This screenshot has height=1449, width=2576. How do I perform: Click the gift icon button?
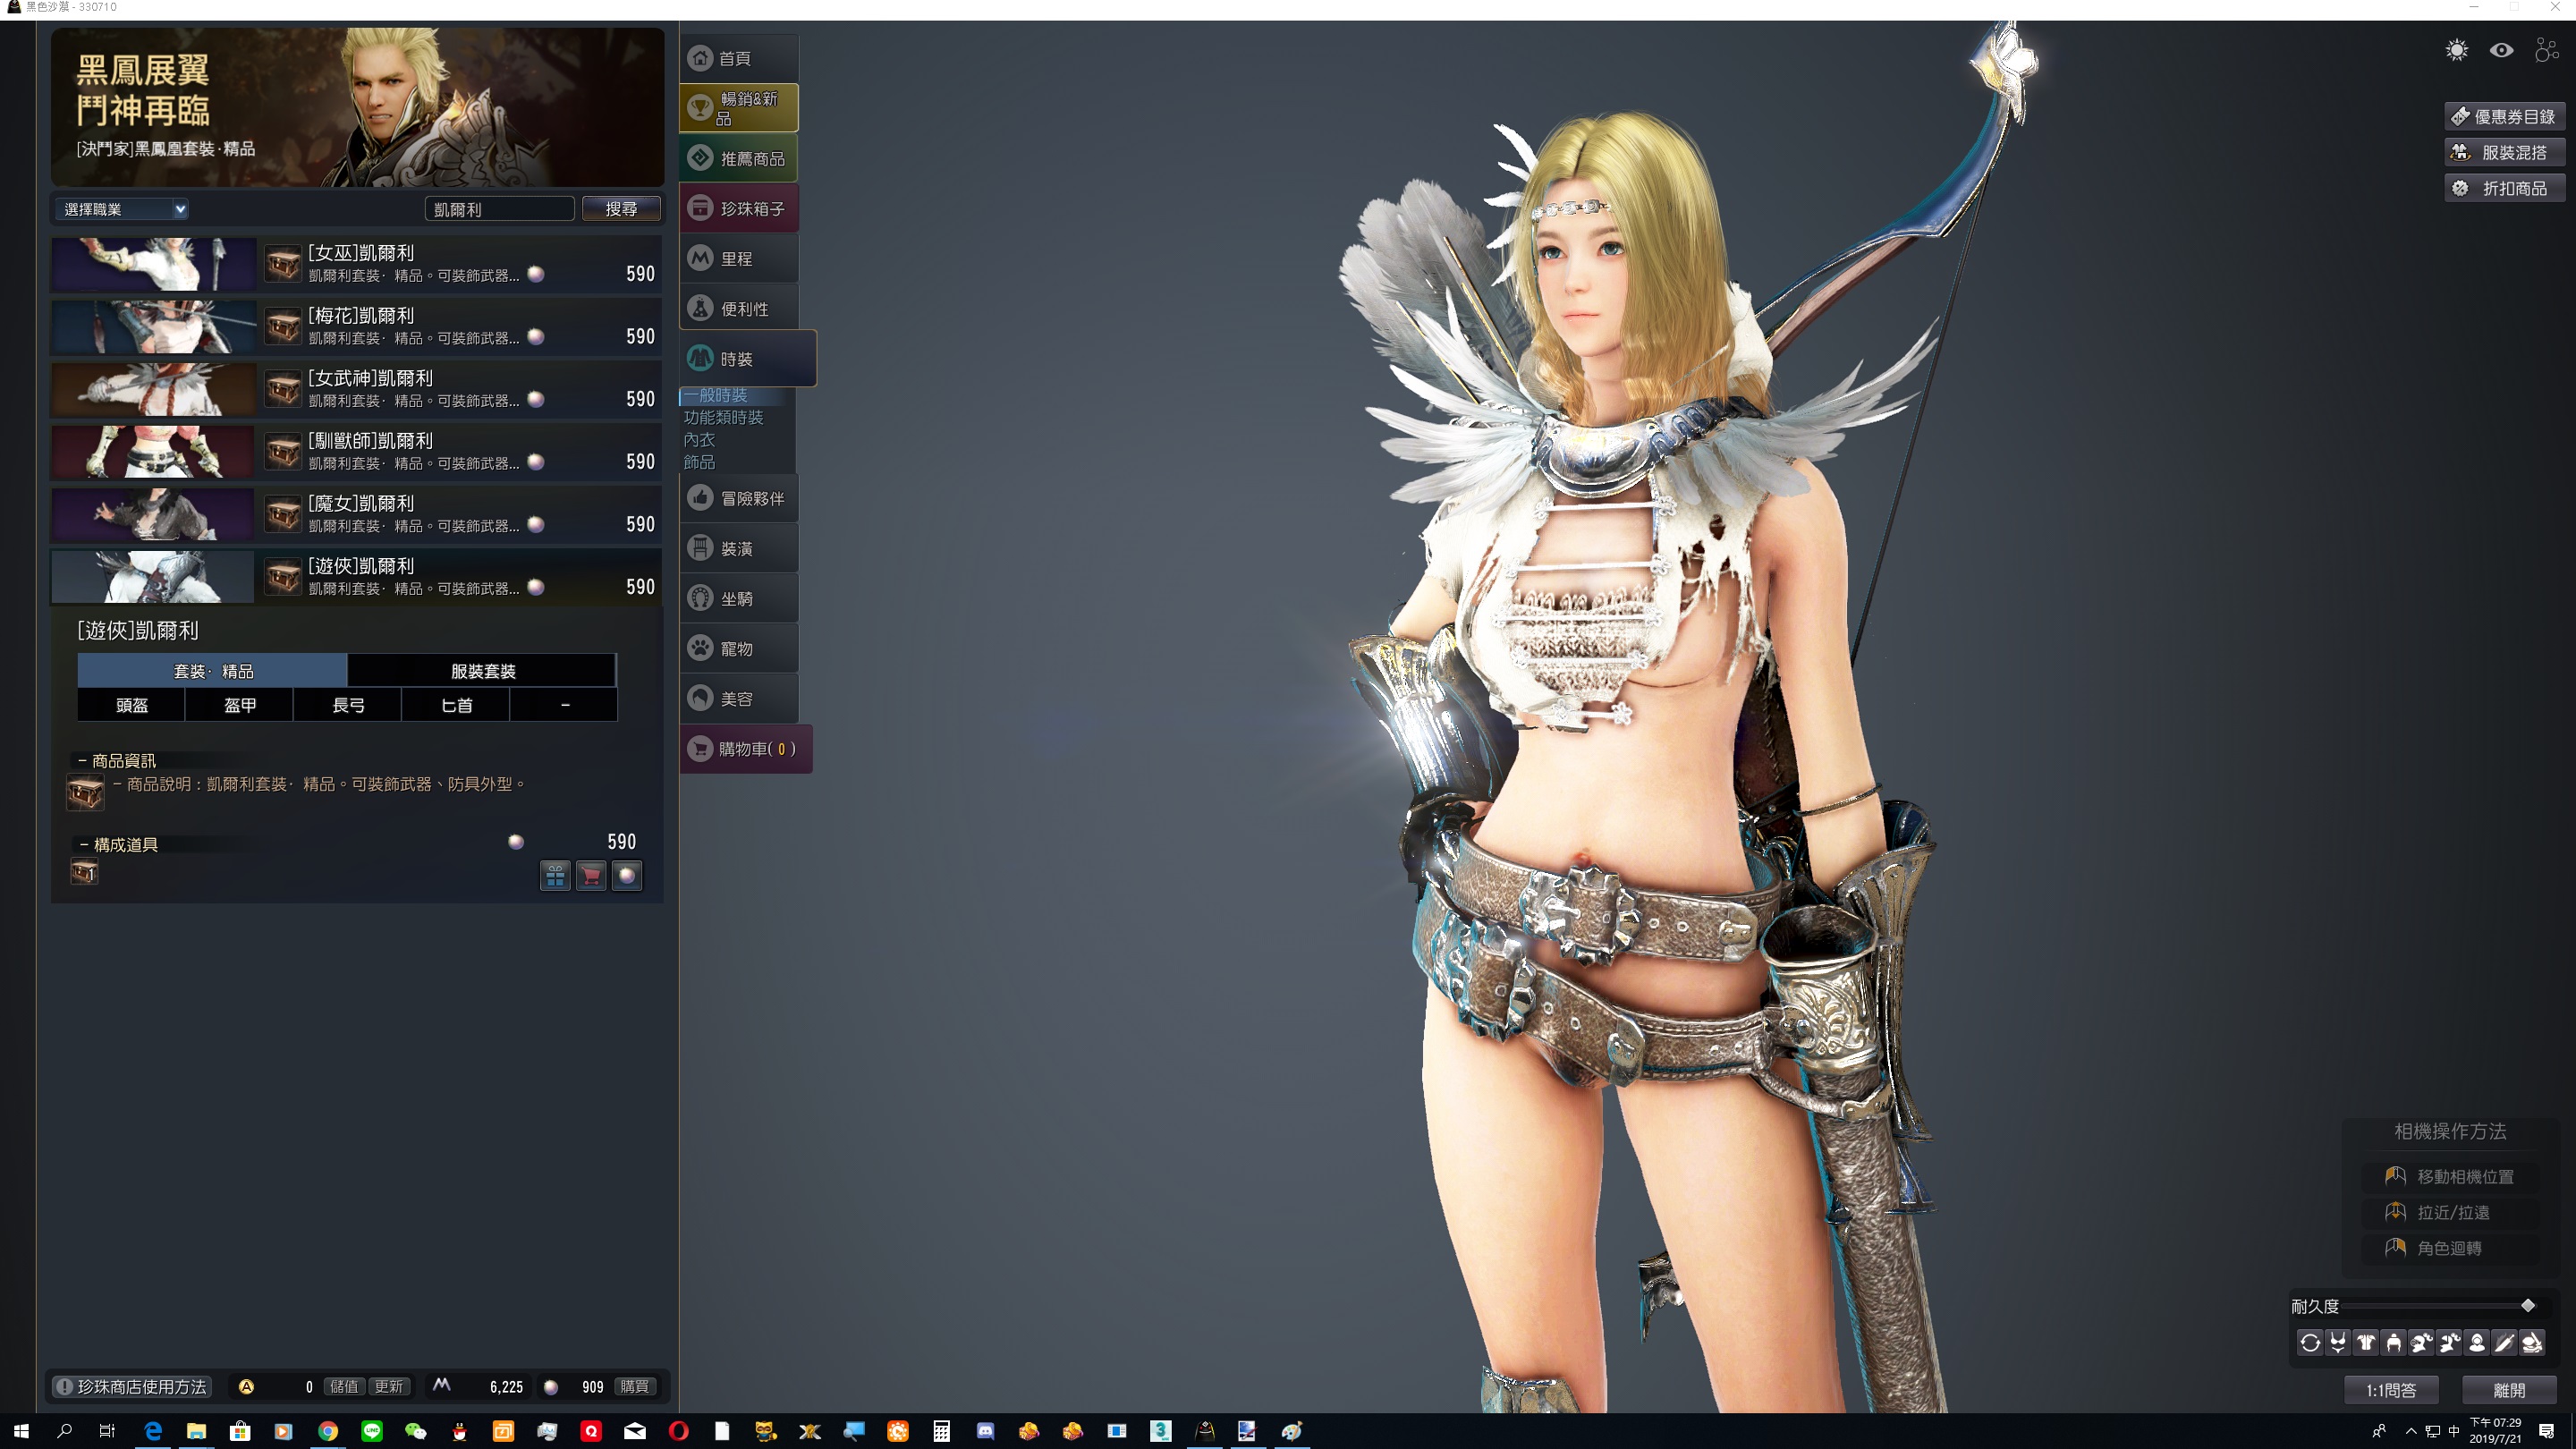click(555, 876)
